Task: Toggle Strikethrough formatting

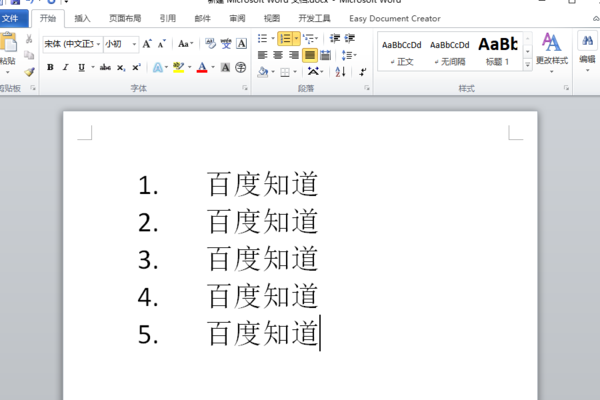Action: pos(105,68)
